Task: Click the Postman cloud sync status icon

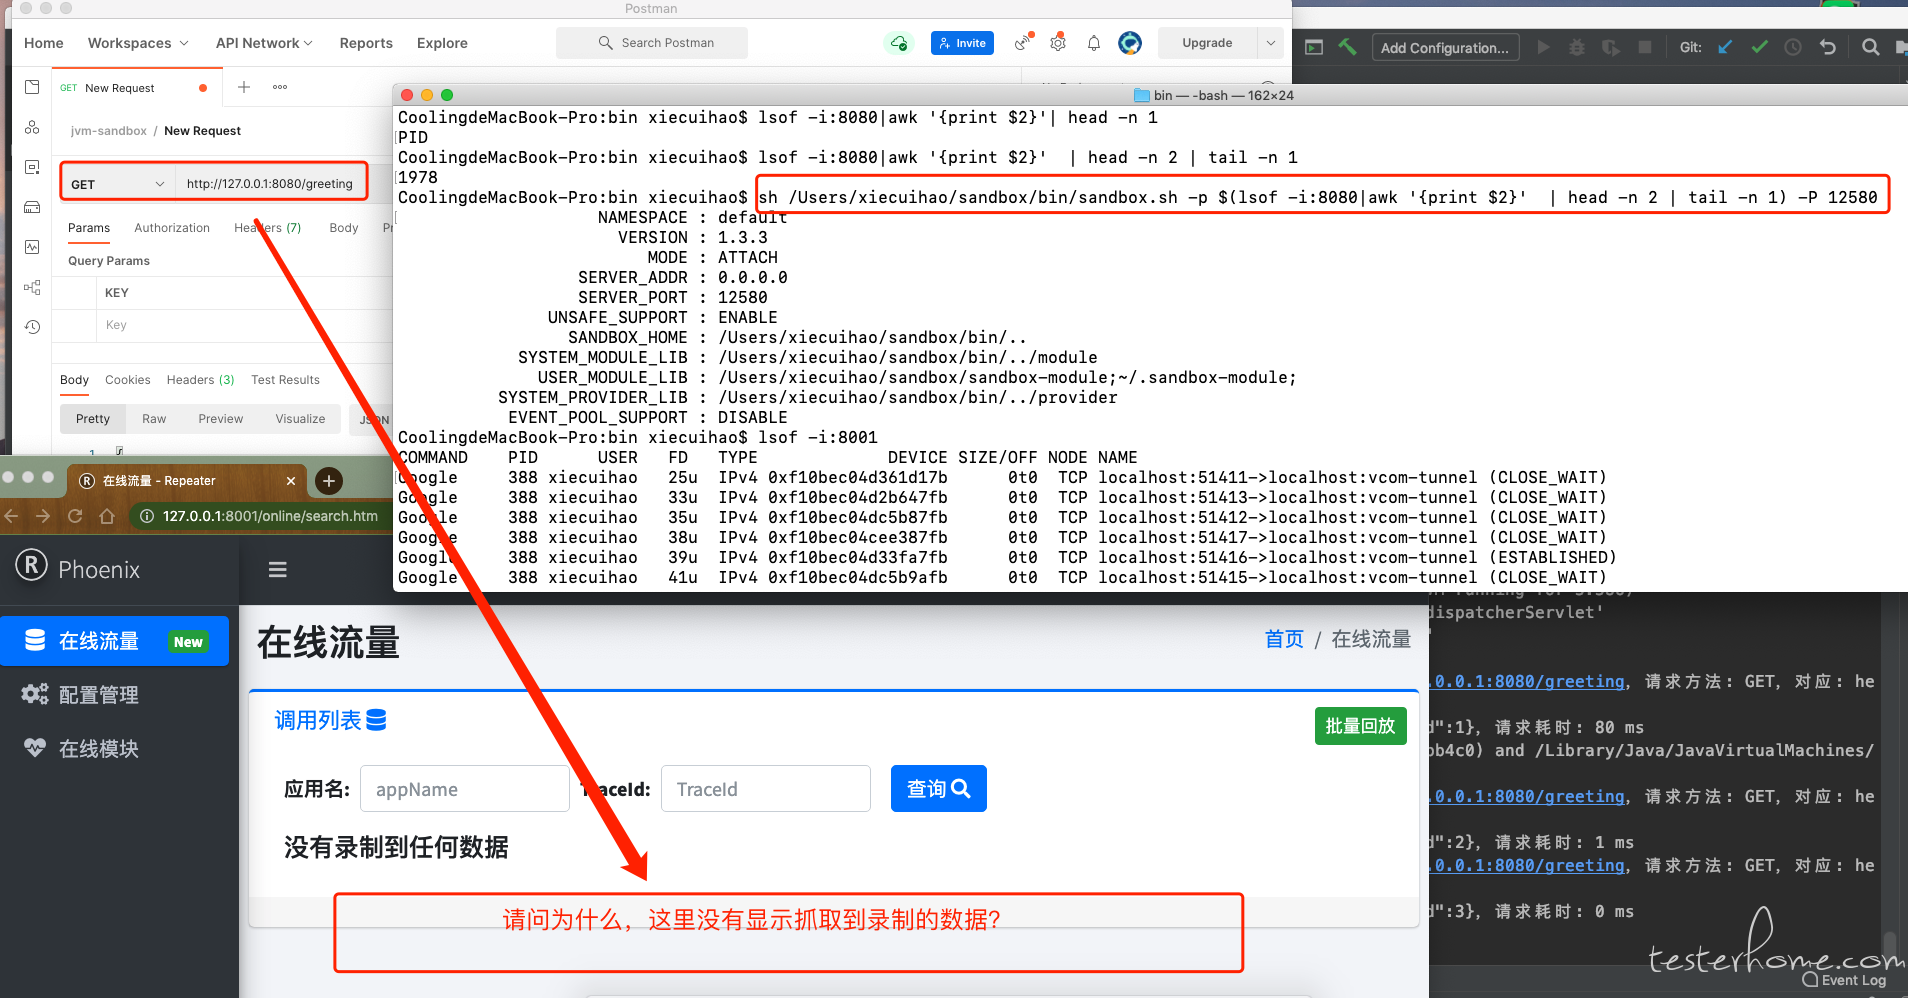Action: [899, 43]
